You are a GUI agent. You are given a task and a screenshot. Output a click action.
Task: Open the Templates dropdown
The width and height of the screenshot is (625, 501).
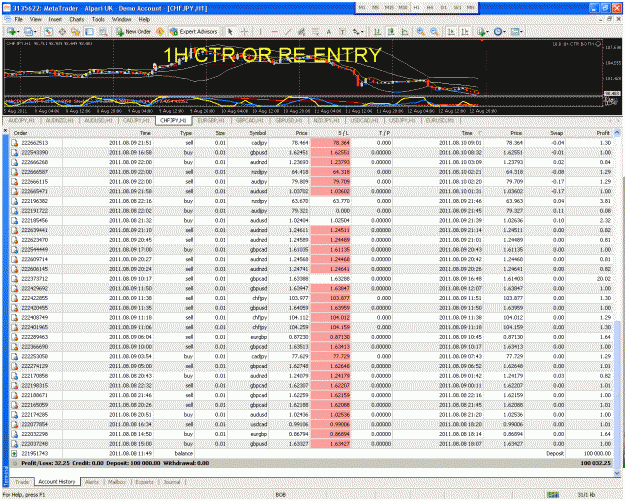517,31
